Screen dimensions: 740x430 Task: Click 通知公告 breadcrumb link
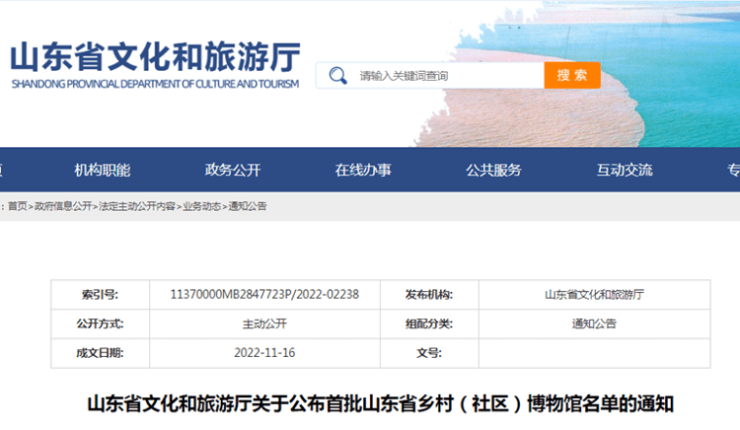click(248, 206)
